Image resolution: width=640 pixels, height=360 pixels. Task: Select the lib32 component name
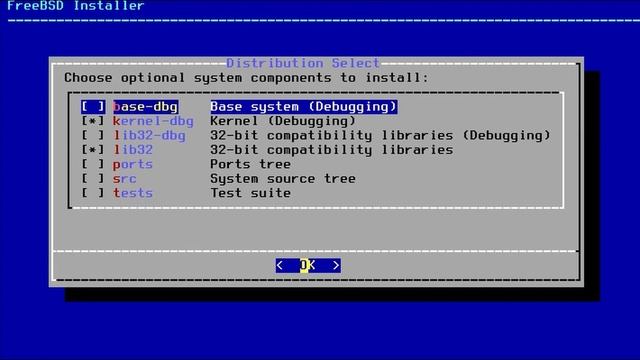133,150
